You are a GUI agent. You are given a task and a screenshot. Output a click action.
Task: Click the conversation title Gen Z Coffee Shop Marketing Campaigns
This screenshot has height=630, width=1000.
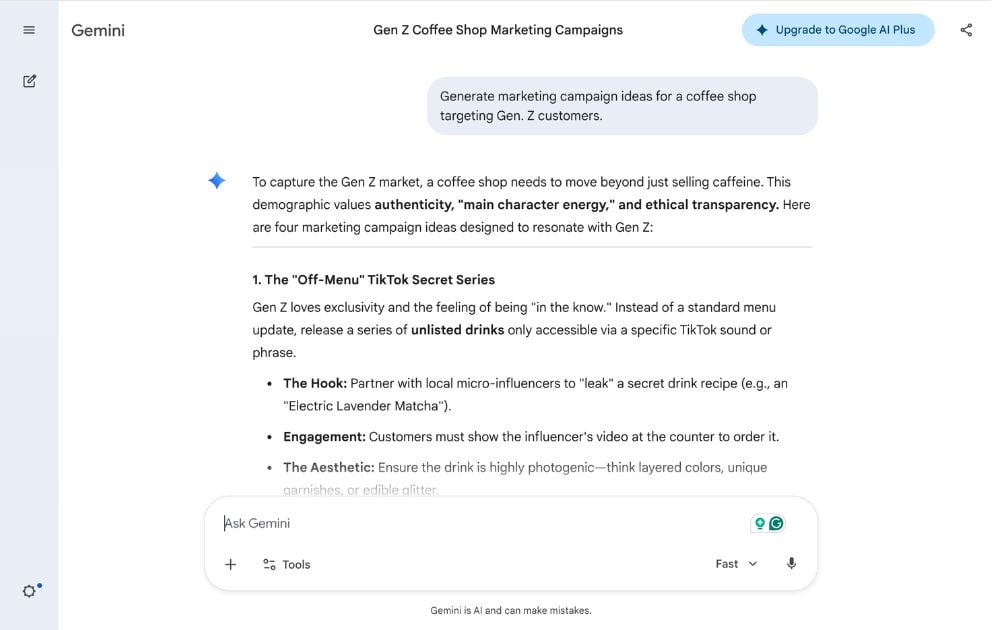click(498, 30)
